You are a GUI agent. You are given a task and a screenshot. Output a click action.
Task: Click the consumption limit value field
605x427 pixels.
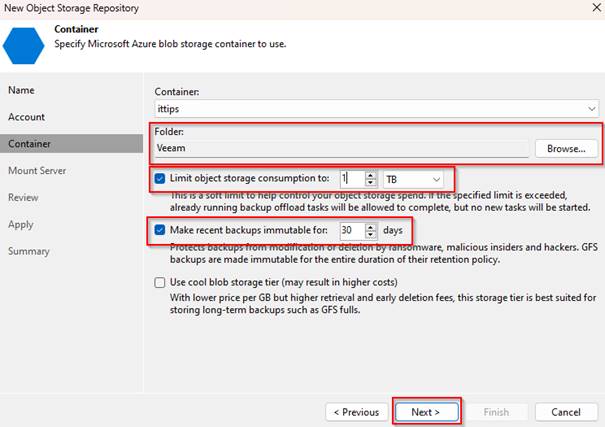[352, 179]
